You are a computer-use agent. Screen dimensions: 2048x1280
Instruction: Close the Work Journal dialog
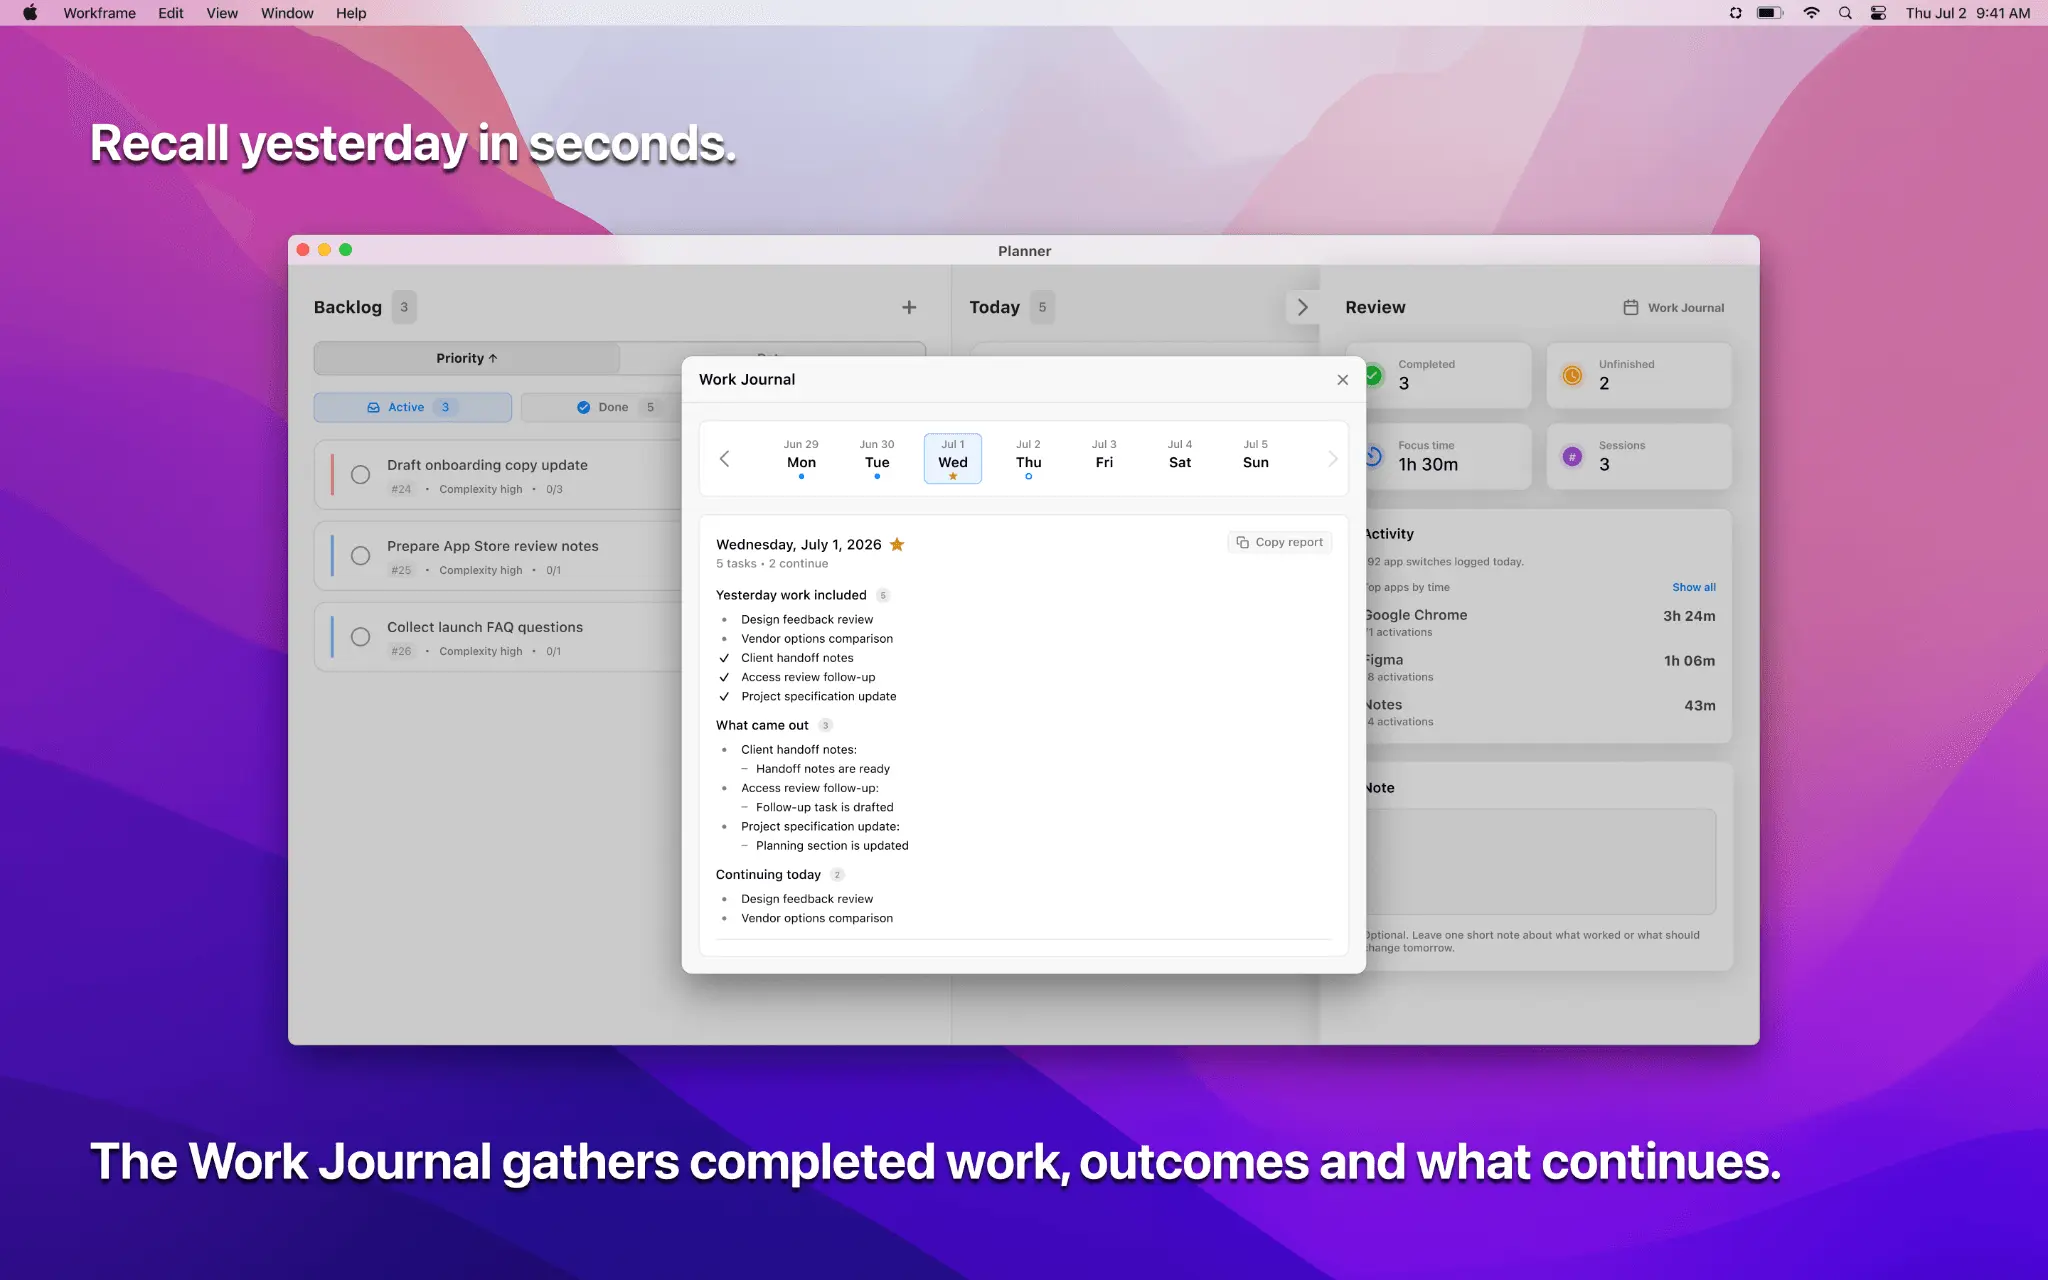pyautogui.click(x=1342, y=380)
